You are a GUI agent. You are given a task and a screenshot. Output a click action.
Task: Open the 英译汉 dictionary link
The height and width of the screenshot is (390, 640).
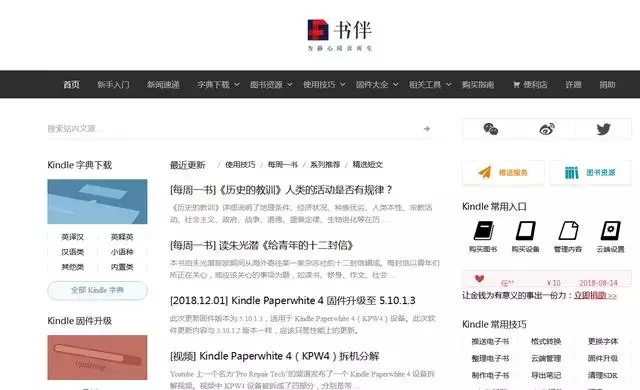pos(73,237)
